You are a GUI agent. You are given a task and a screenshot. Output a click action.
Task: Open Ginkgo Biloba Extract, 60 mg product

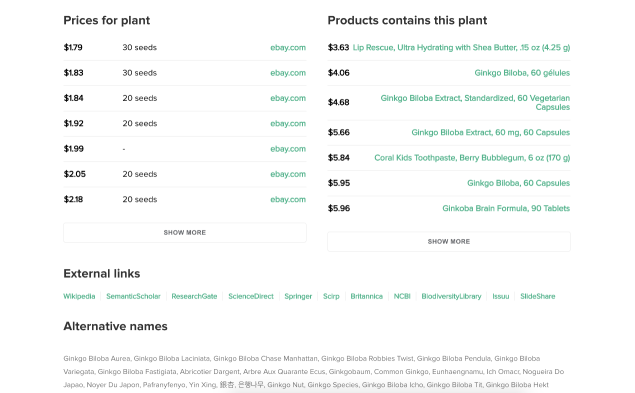click(x=490, y=132)
